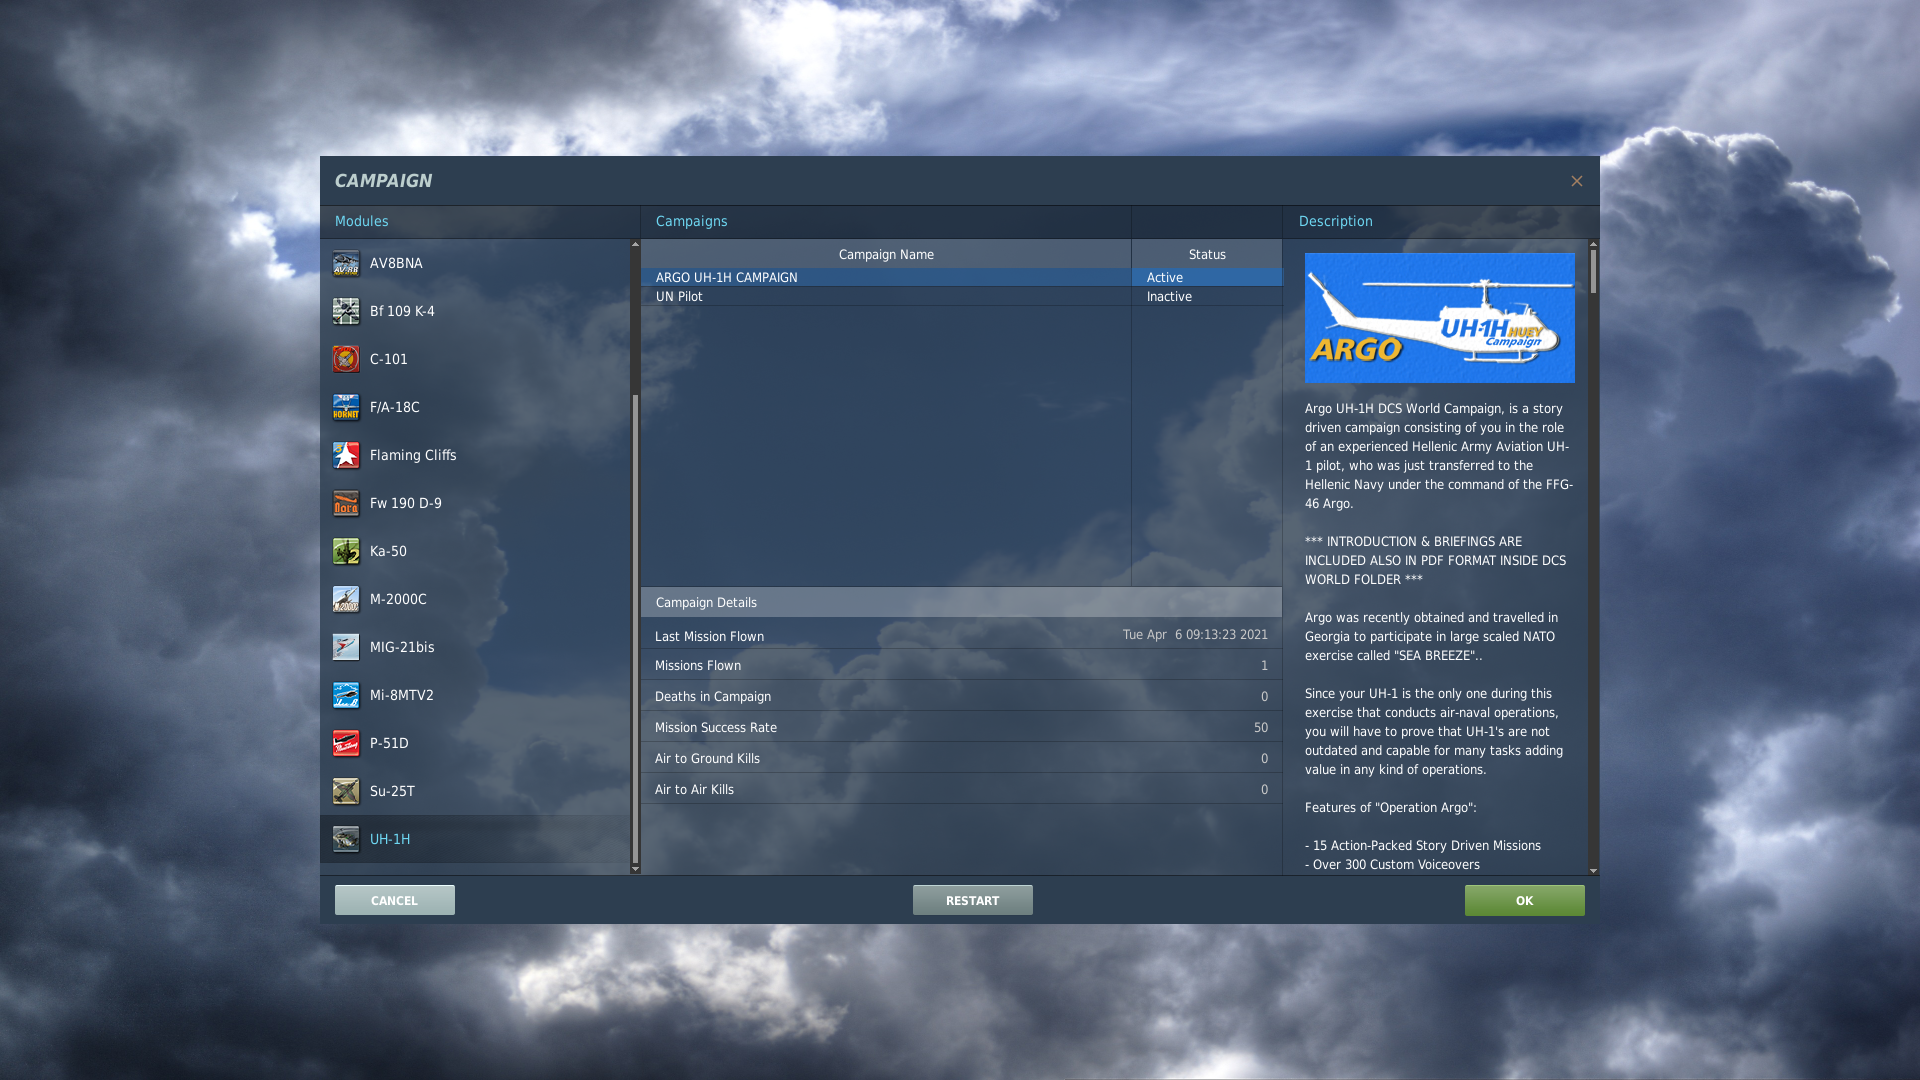Click the Su-25T module label
The width and height of the screenshot is (1920, 1080).
(392, 791)
